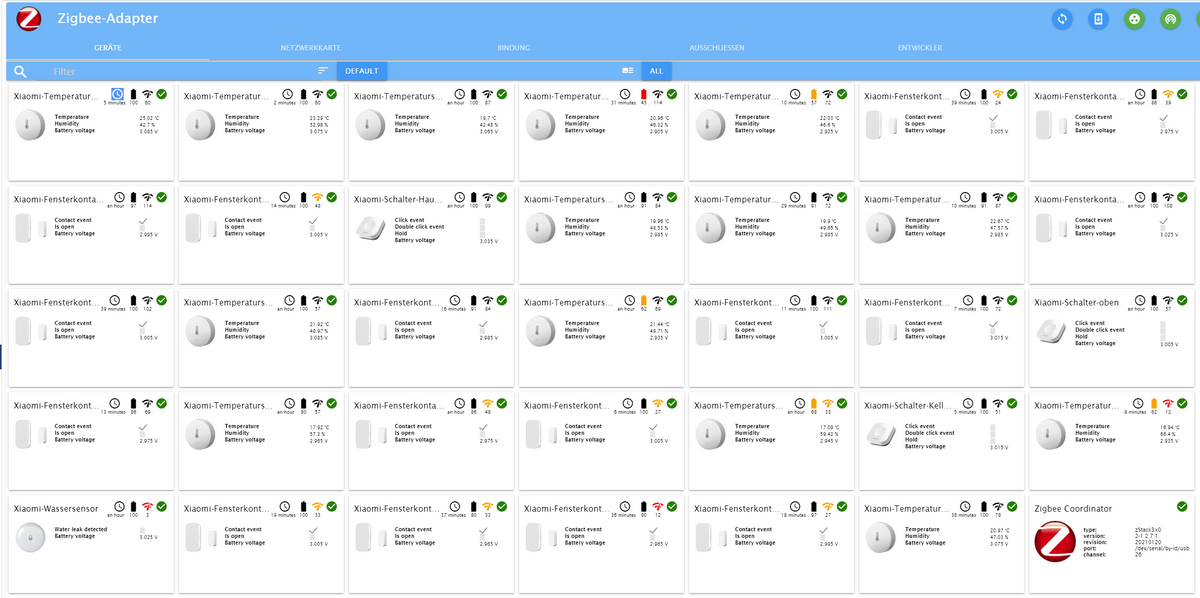The width and height of the screenshot is (1200, 598).
Task: Click the sort icon beside DEFAULT
Action: click(x=323, y=71)
